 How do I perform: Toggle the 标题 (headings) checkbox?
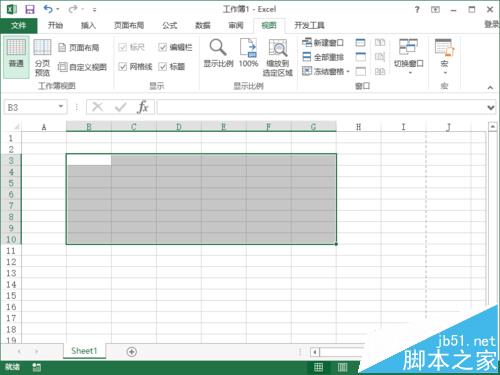172,67
